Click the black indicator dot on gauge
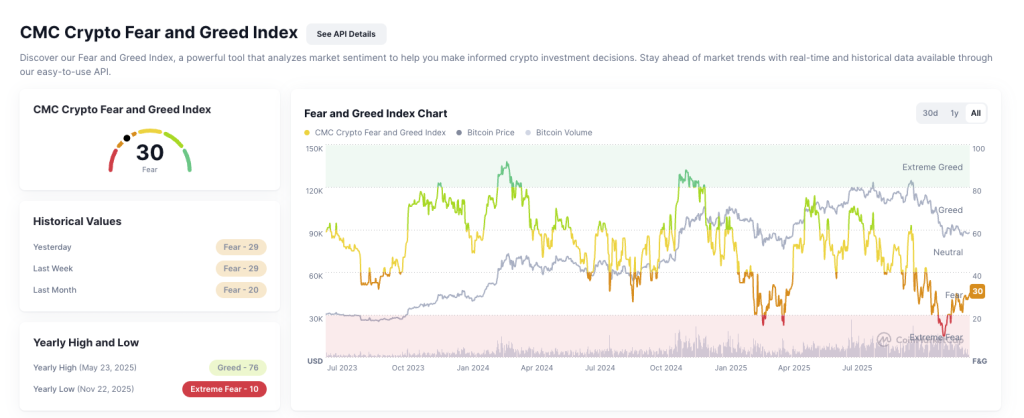 click(127, 138)
